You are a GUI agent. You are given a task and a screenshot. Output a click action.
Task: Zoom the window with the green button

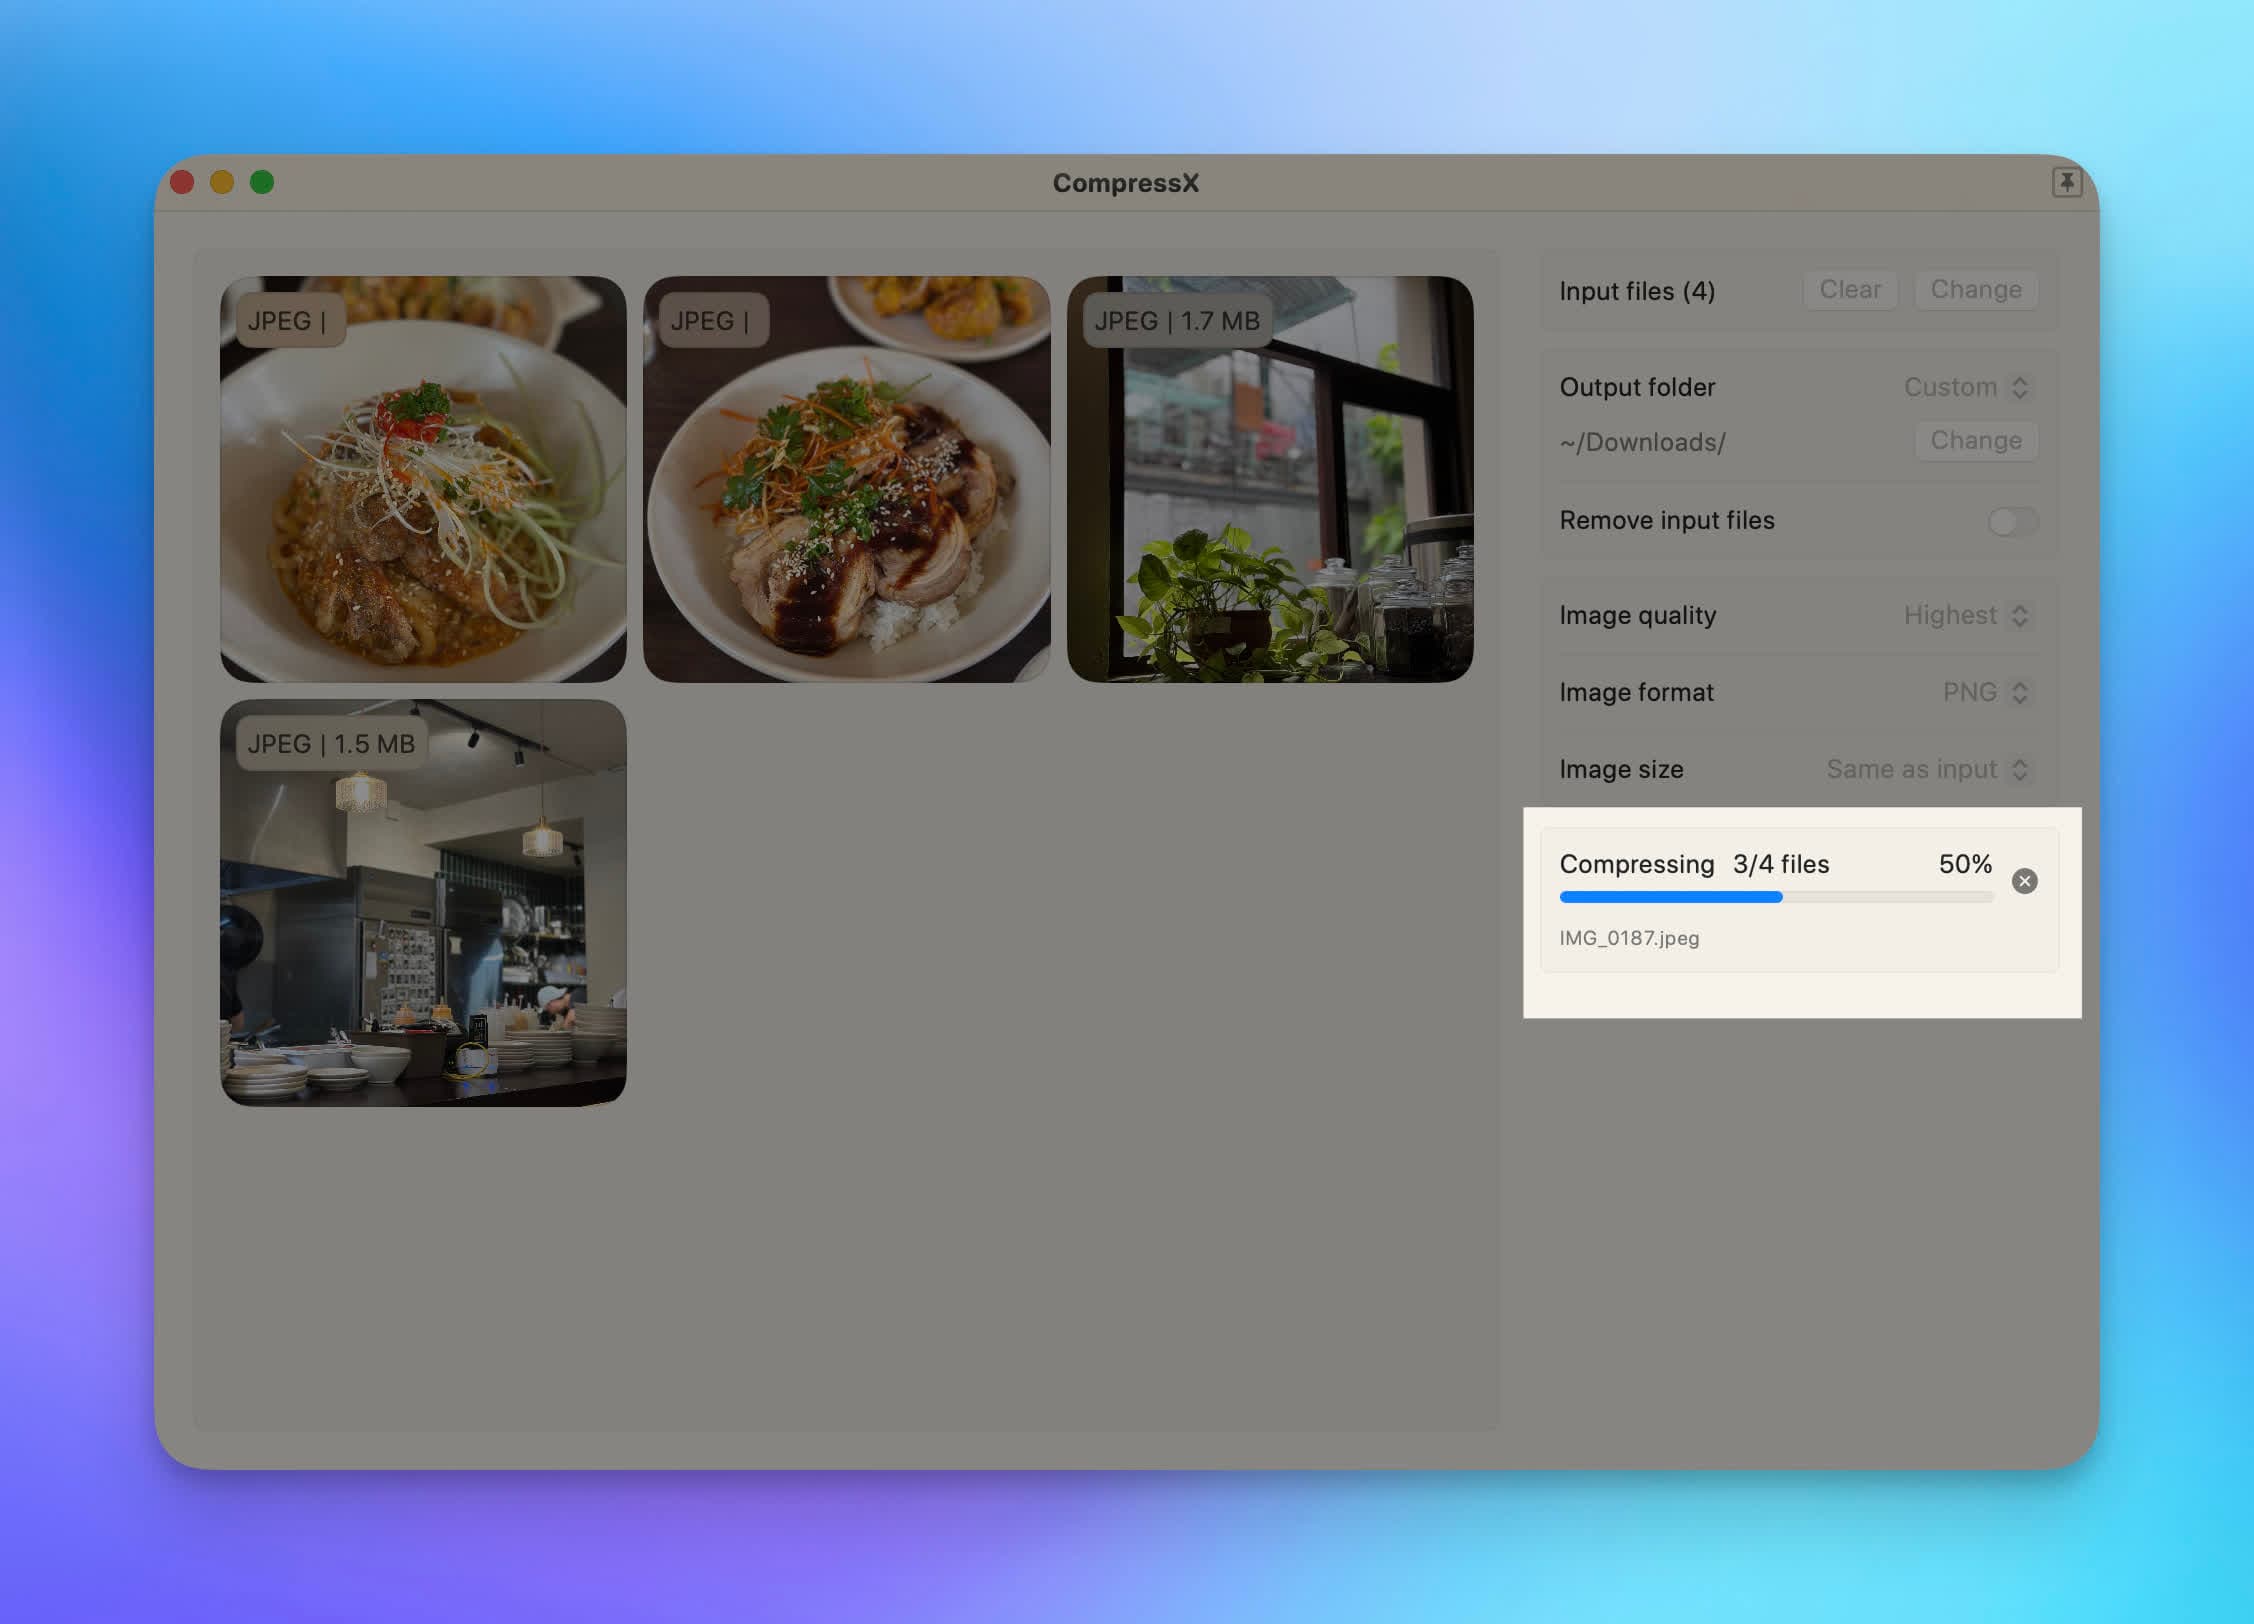pyautogui.click(x=262, y=182)
